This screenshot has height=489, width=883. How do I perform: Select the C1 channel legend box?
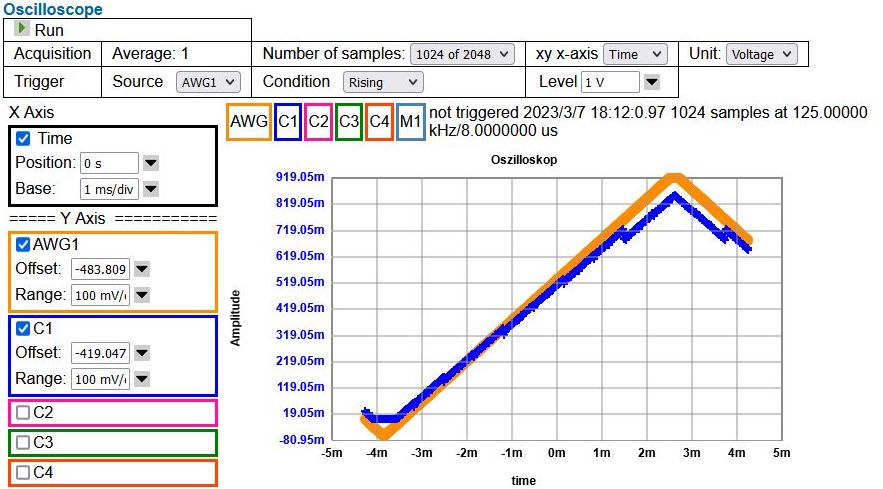pyautogui.click(x=288, y=121)
